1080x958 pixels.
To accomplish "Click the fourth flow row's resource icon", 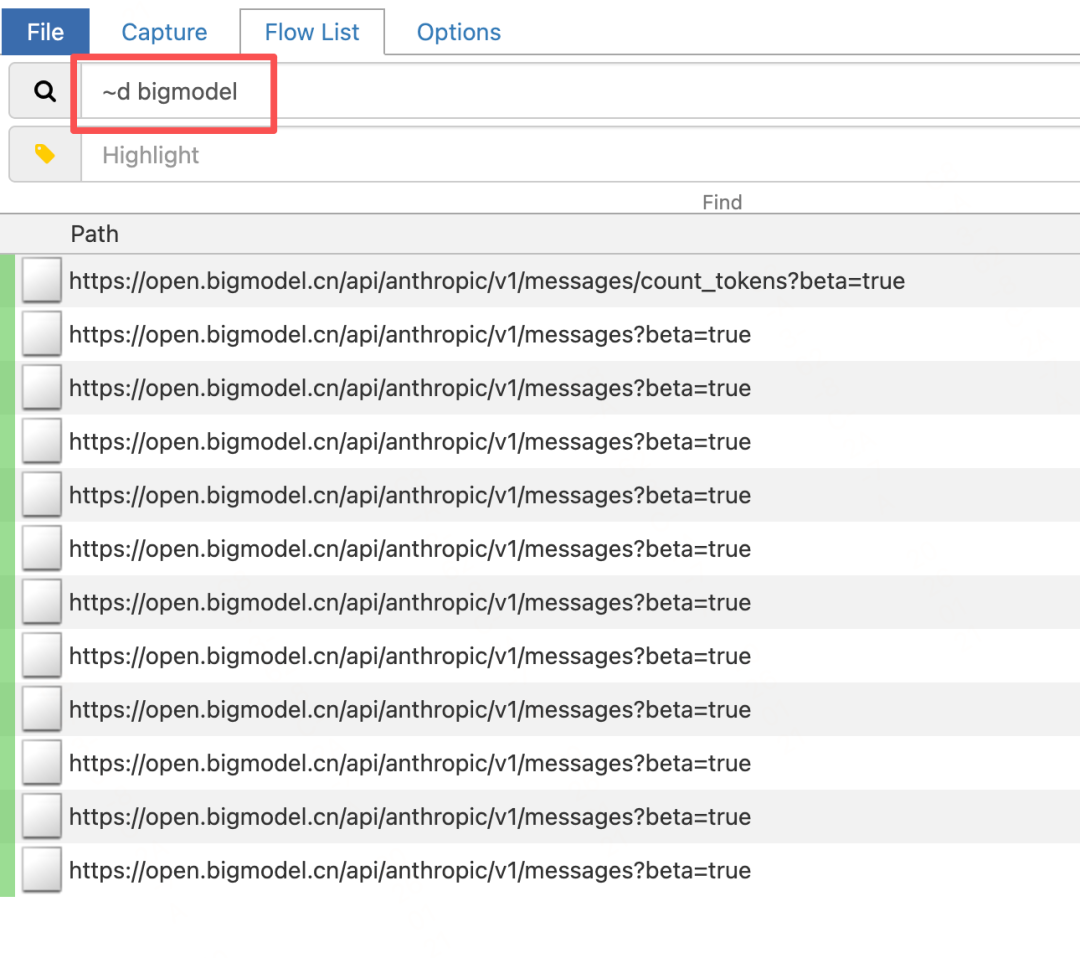I will coord(42,442).
